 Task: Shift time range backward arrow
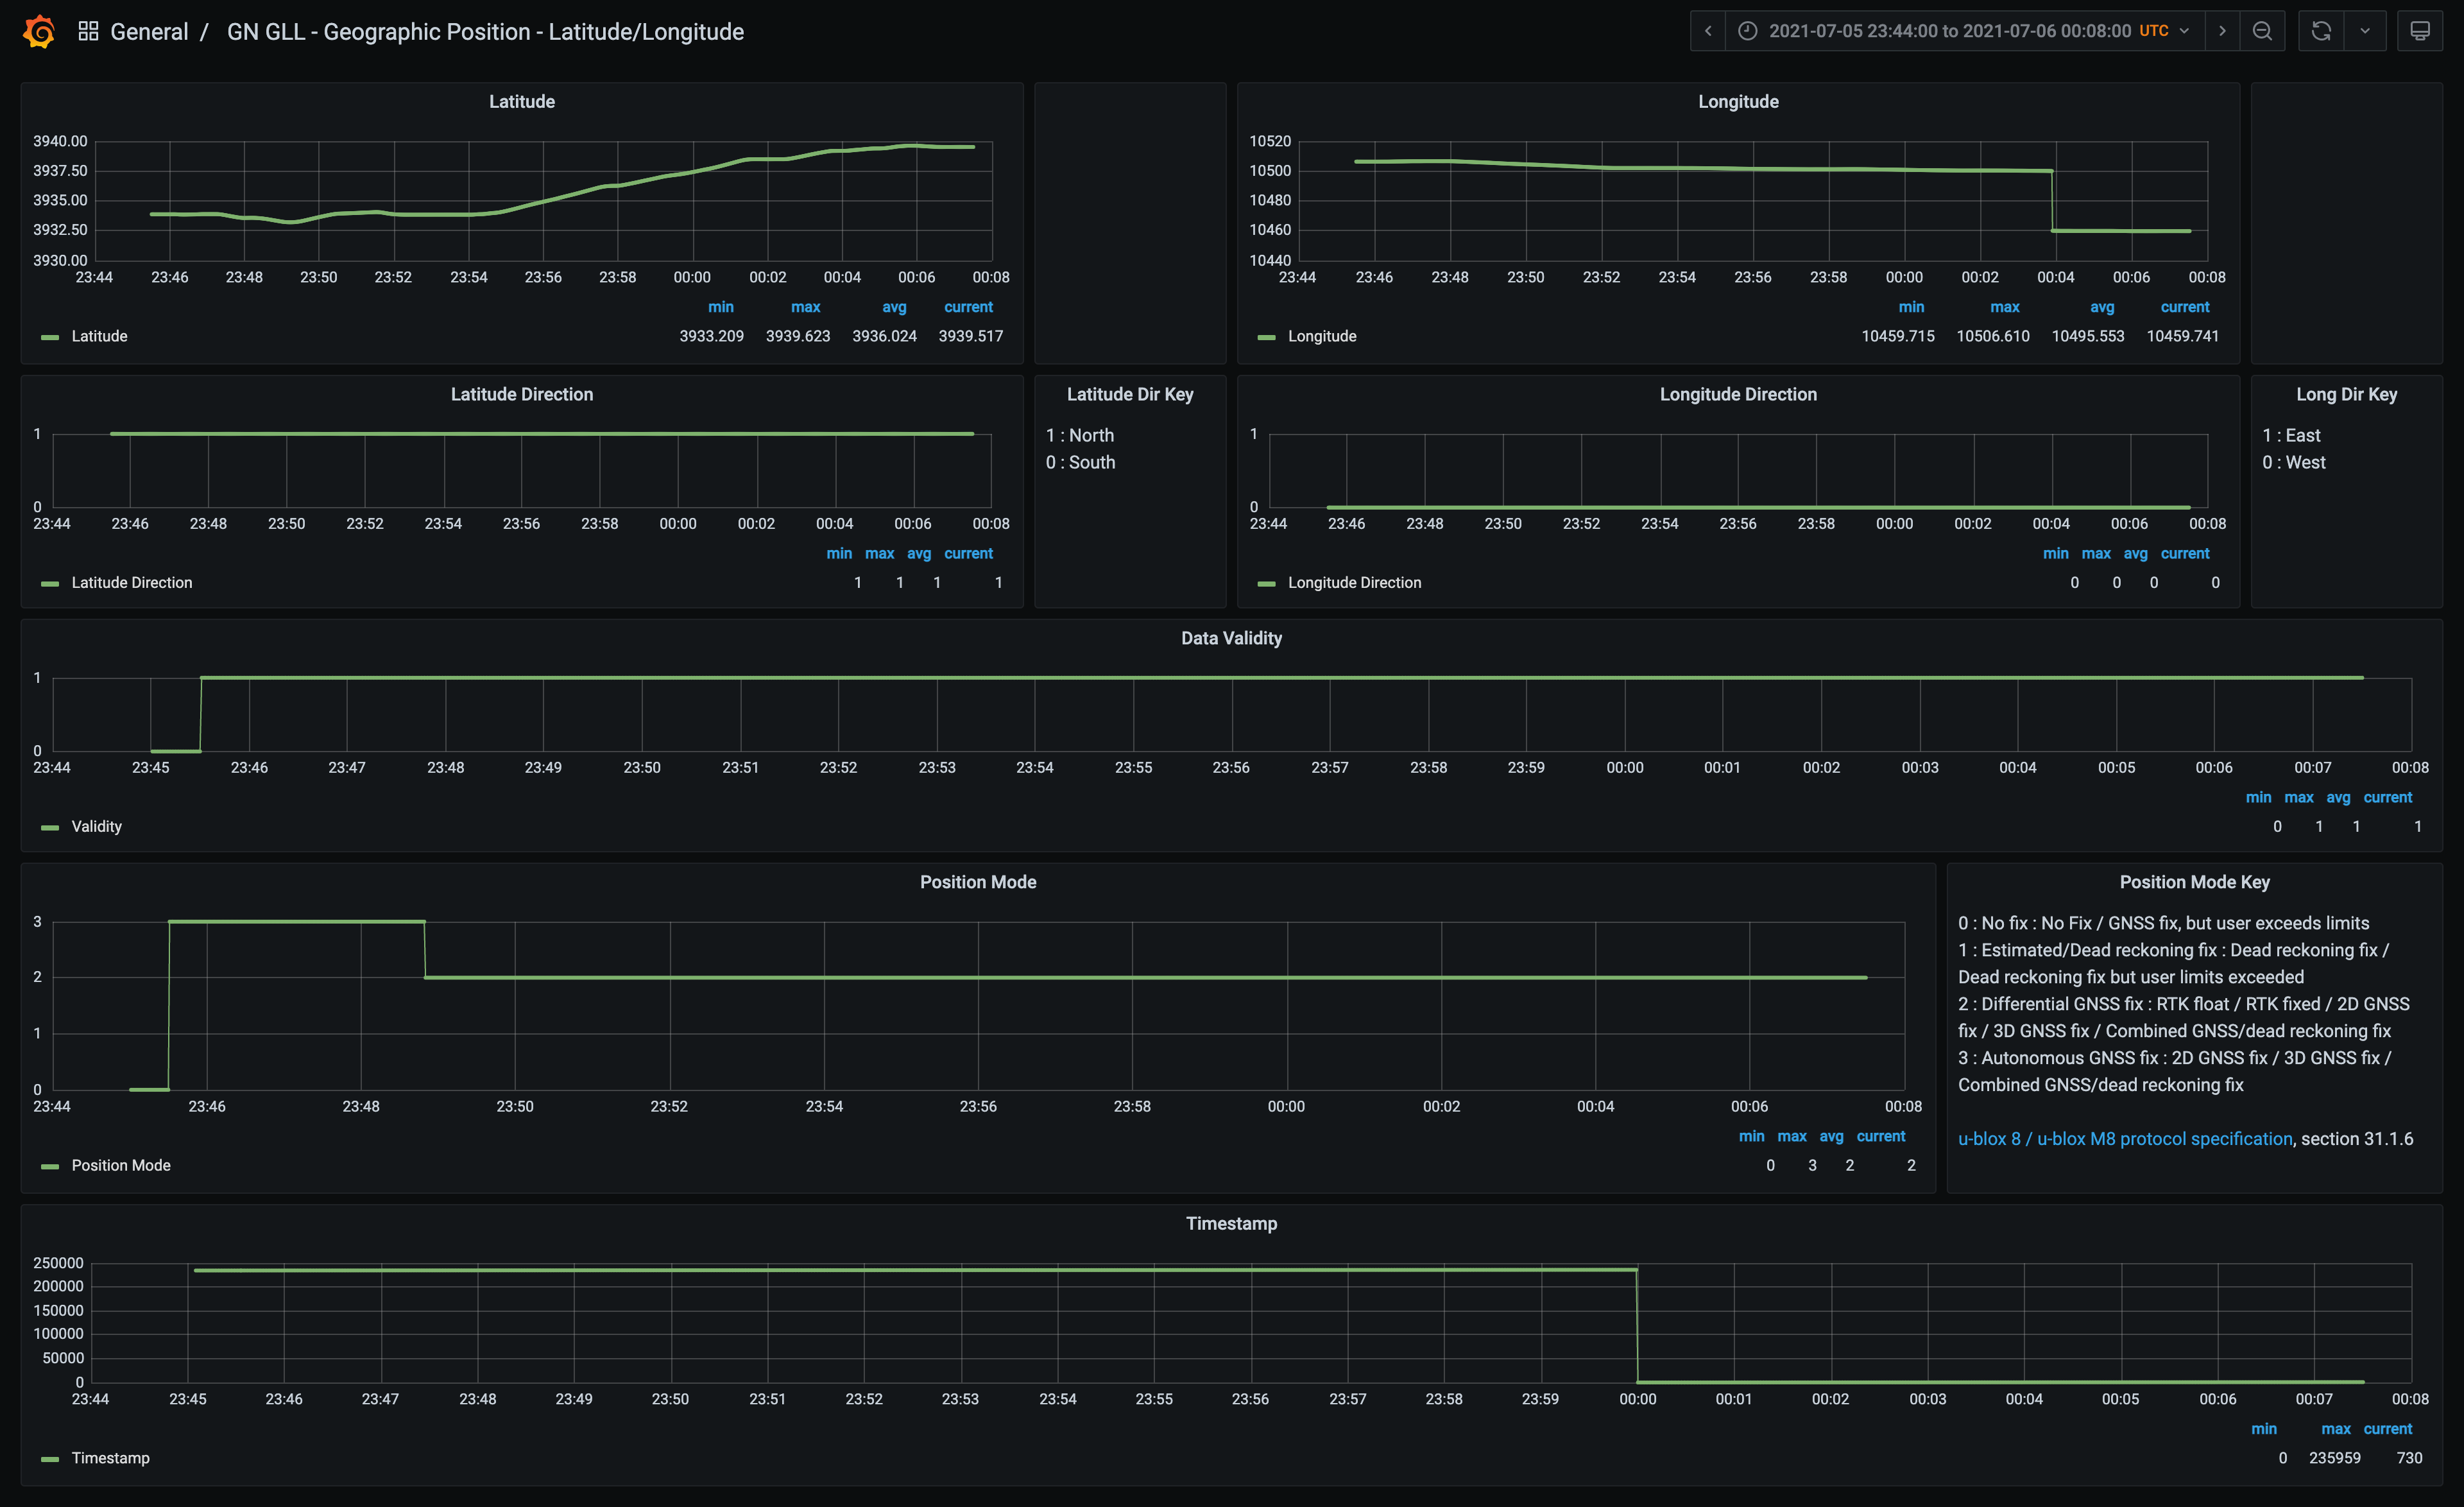coord(1708,31)
